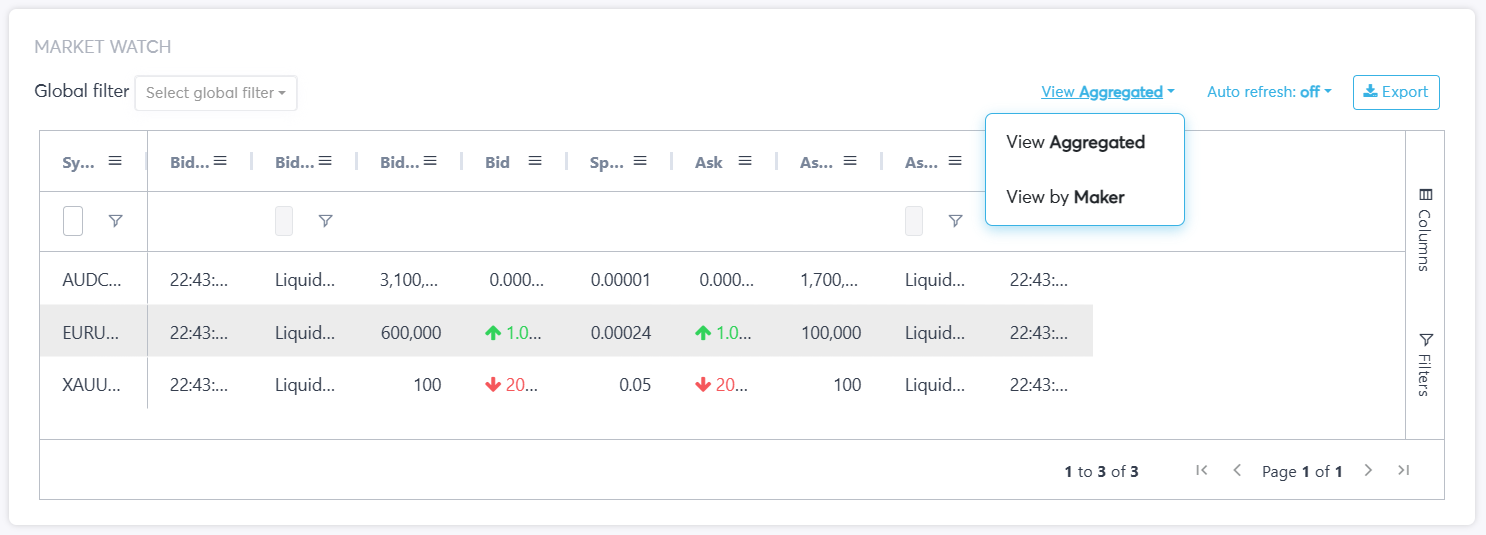
Task: Choose View by Maker from the menu
Action: (1065, 197)
